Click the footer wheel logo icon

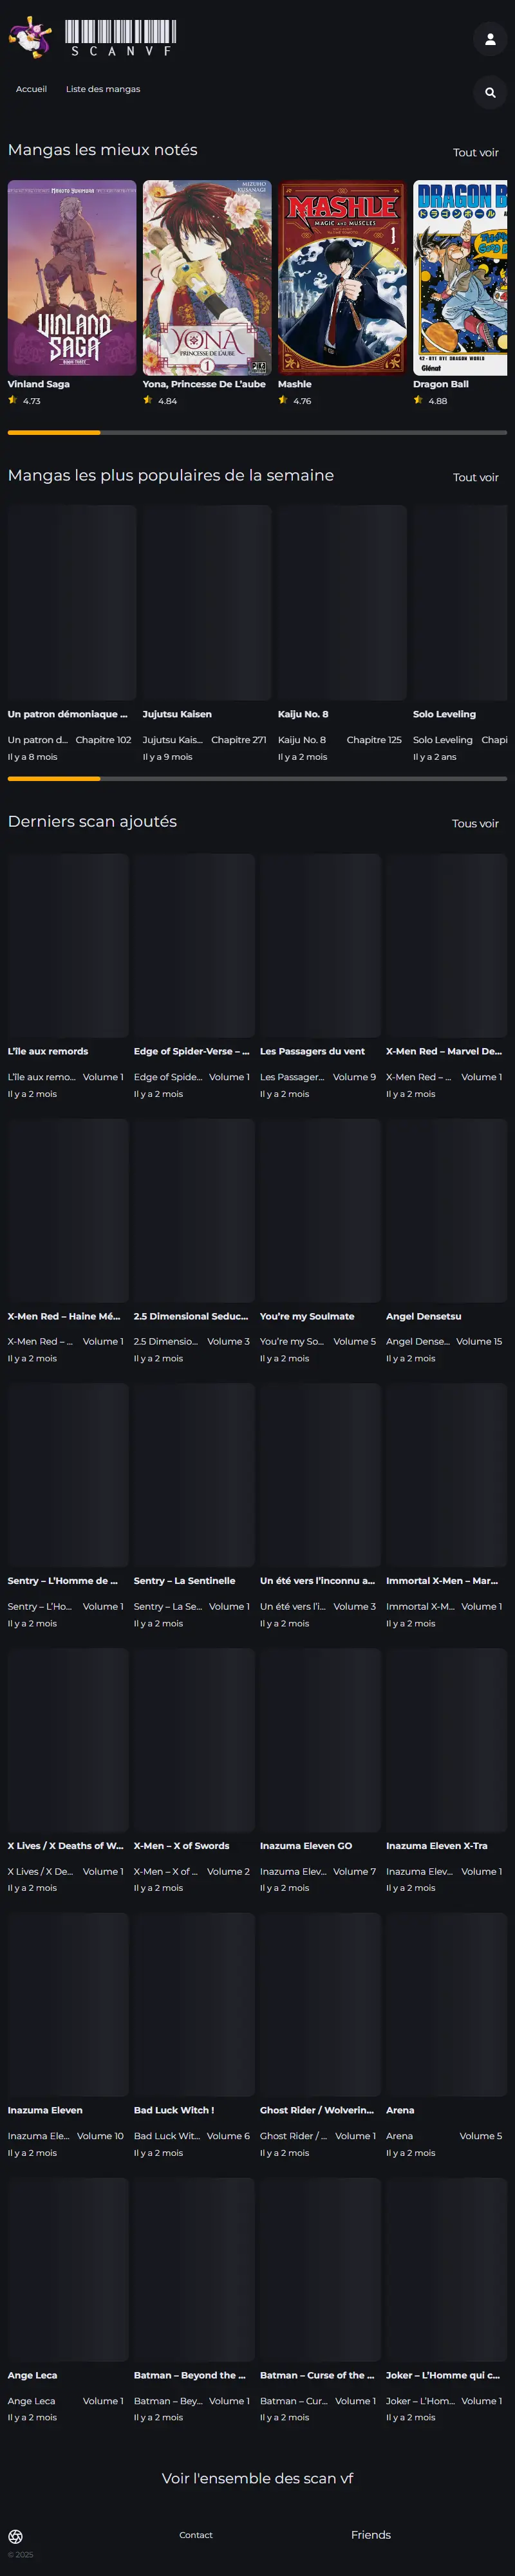[x=15, y=2536]
